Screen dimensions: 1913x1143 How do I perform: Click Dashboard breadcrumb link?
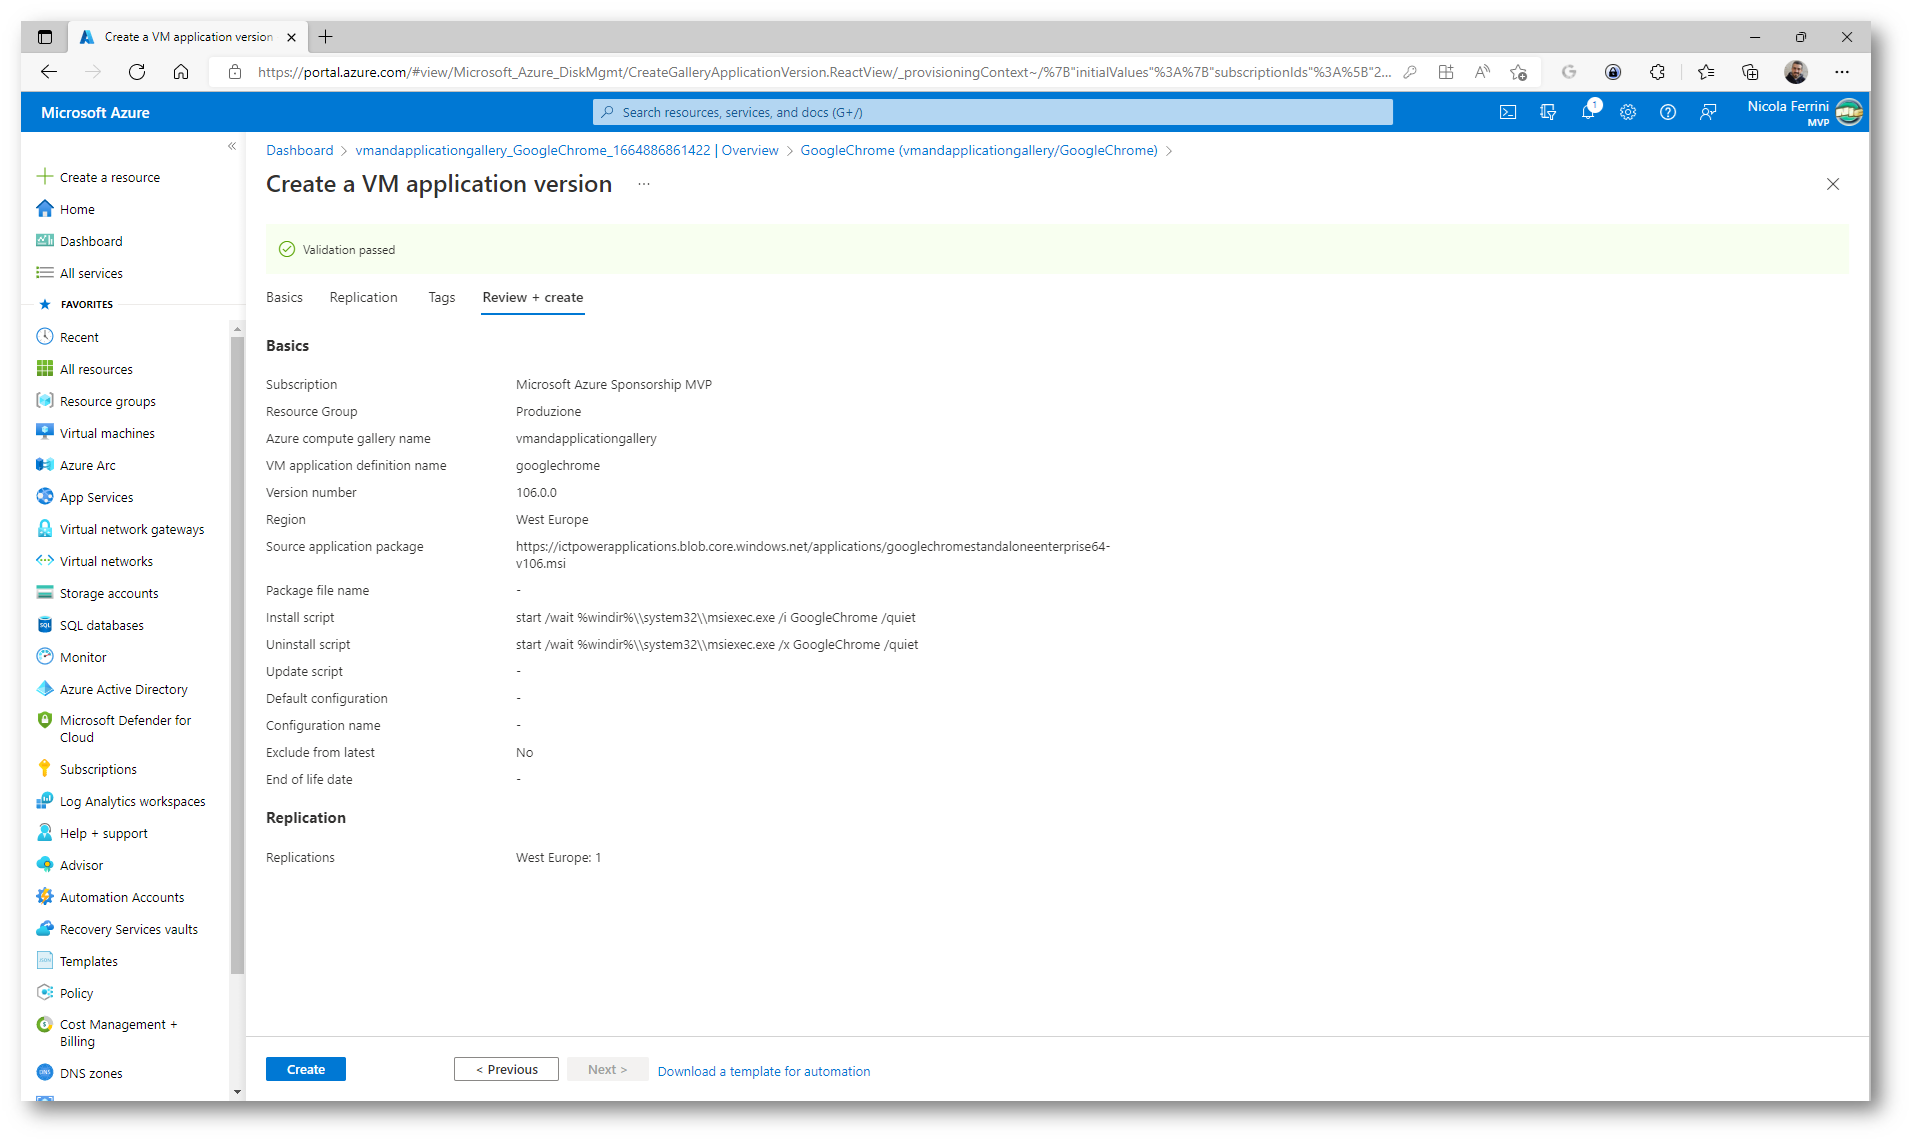pyautogui.click(x=299, y=150)
